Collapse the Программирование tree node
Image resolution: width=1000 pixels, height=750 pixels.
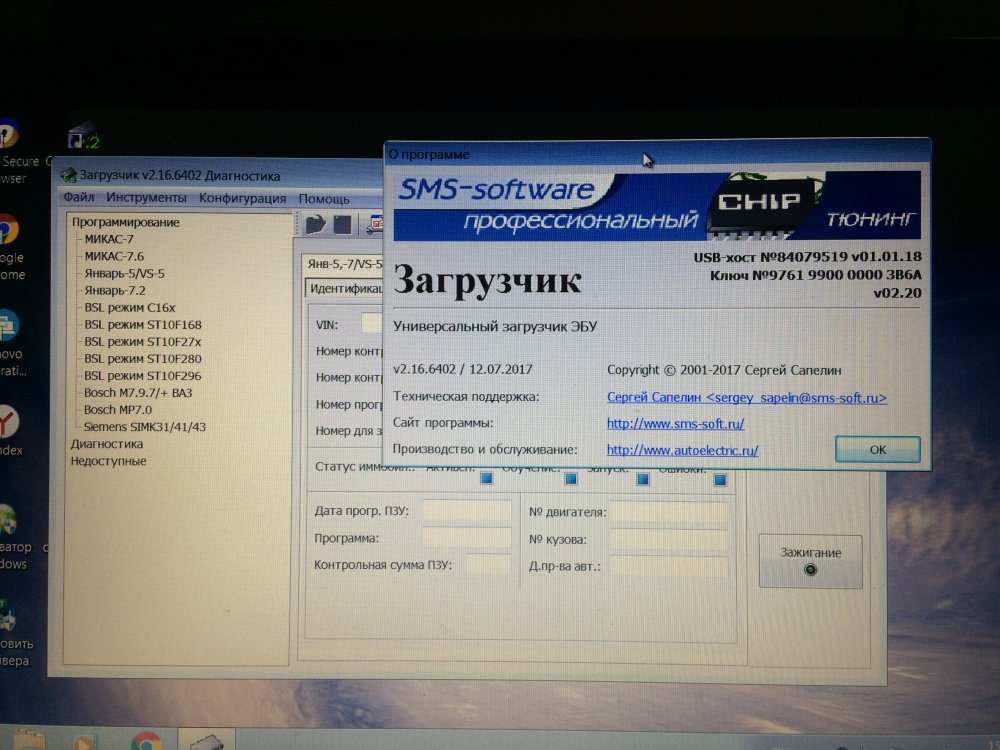pyautogui.click(x=125, y=222)
